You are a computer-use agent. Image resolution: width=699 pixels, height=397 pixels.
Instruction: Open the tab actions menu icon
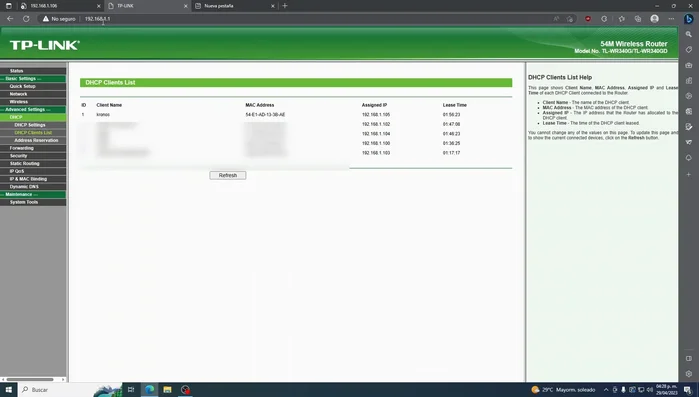click(8, 6)
